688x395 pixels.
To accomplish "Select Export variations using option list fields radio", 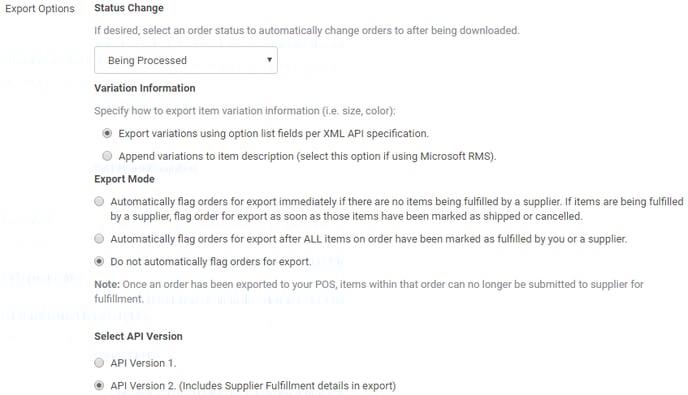I will click(107, 133).
